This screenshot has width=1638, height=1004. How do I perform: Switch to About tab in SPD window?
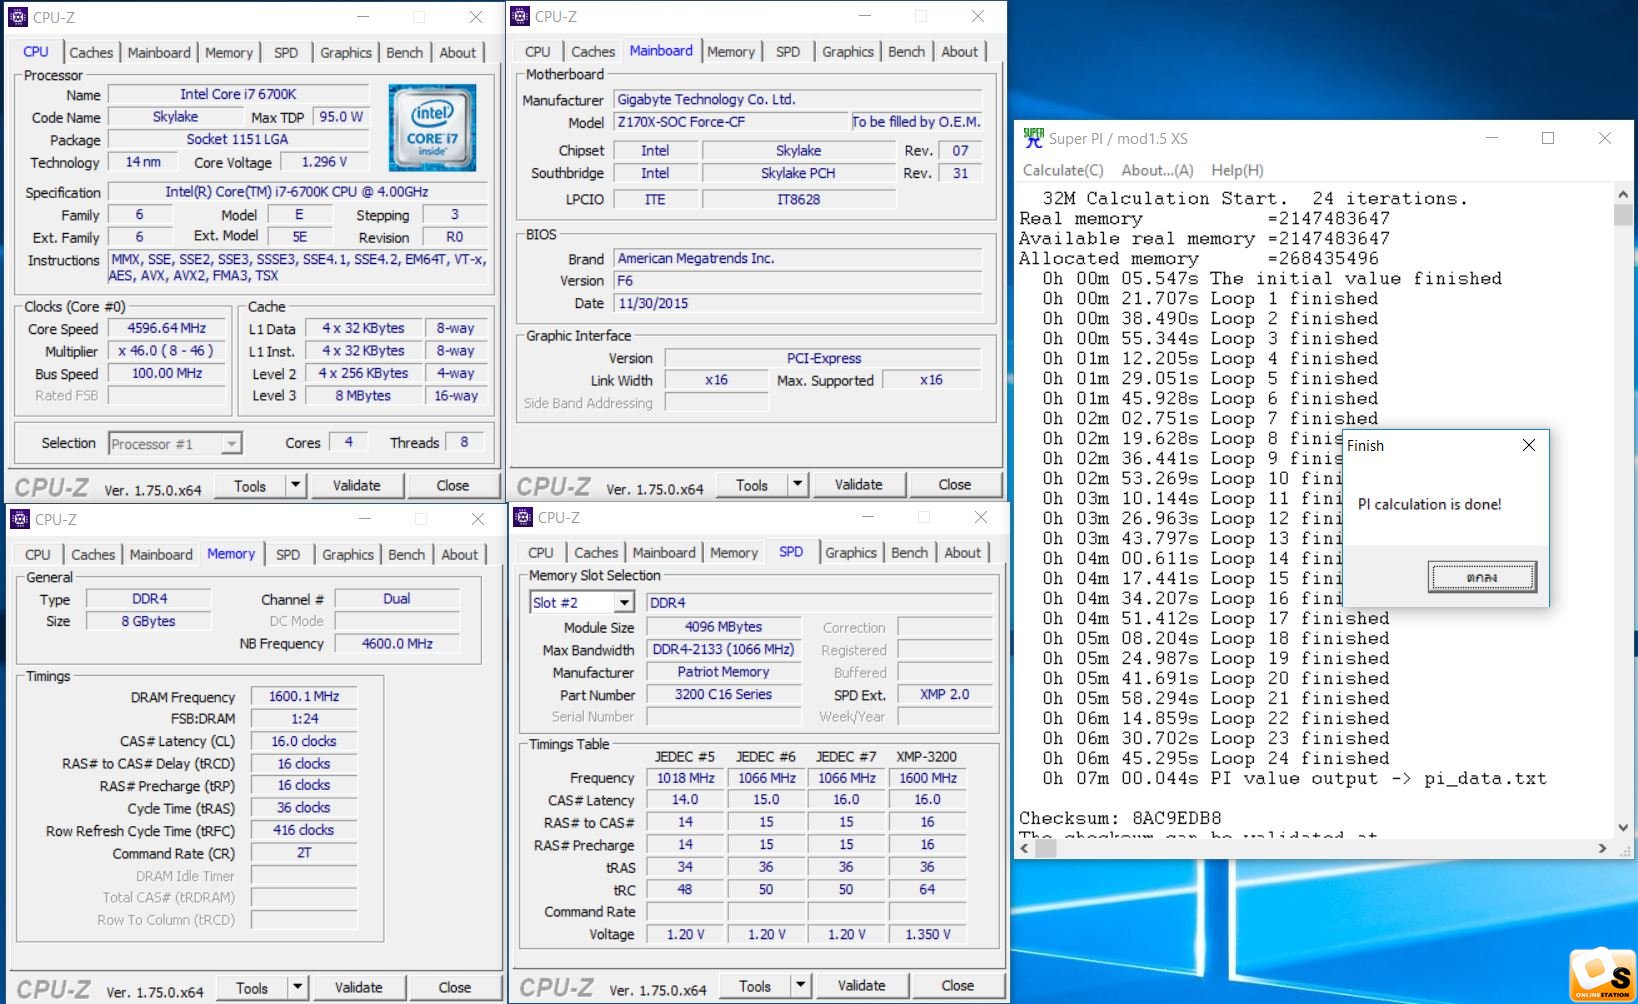(963, 552)
